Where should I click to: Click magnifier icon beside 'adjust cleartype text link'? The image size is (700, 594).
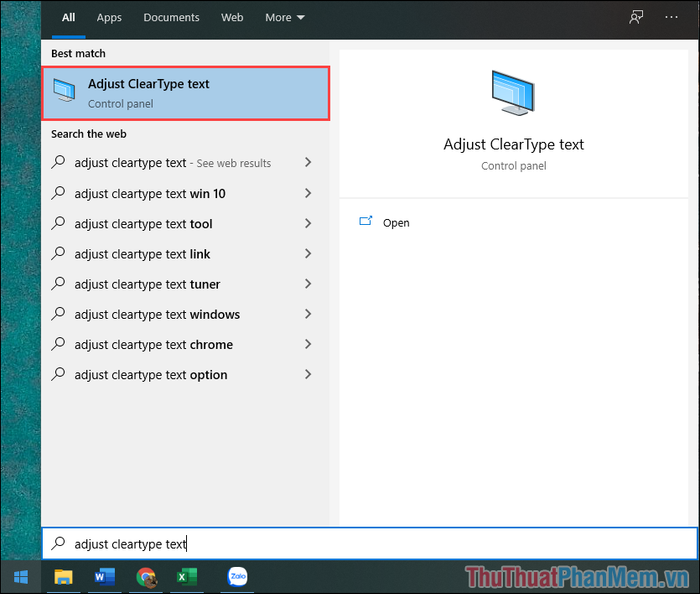click(x=58, y=253)
